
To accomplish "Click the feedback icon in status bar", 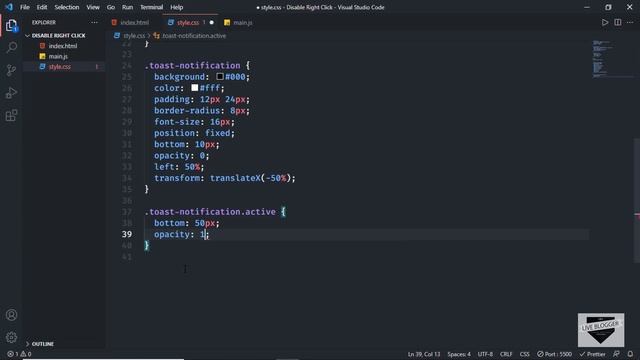I will [616, 354].
